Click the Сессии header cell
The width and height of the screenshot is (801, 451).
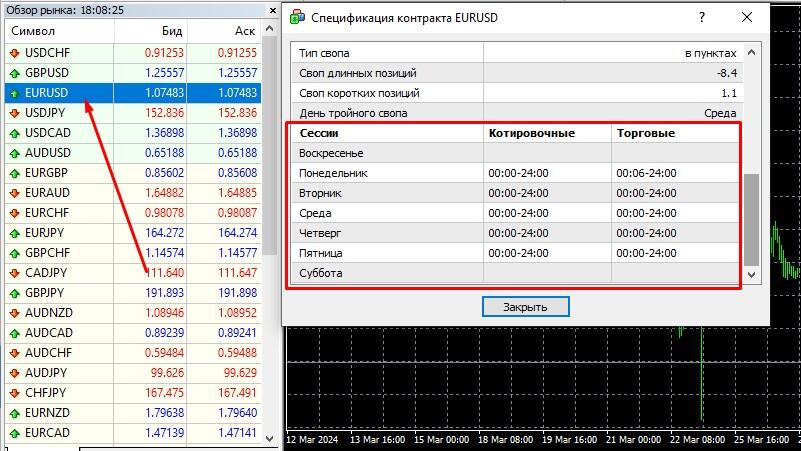[388, 133]
